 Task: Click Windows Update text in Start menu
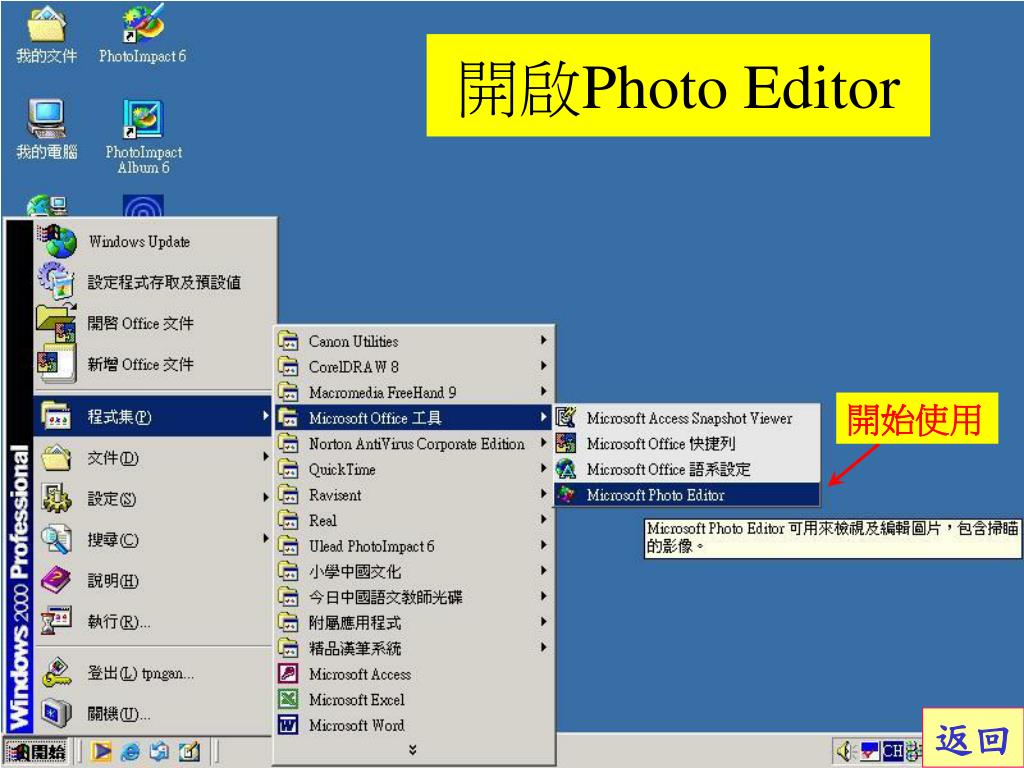[x=139, y=242]
